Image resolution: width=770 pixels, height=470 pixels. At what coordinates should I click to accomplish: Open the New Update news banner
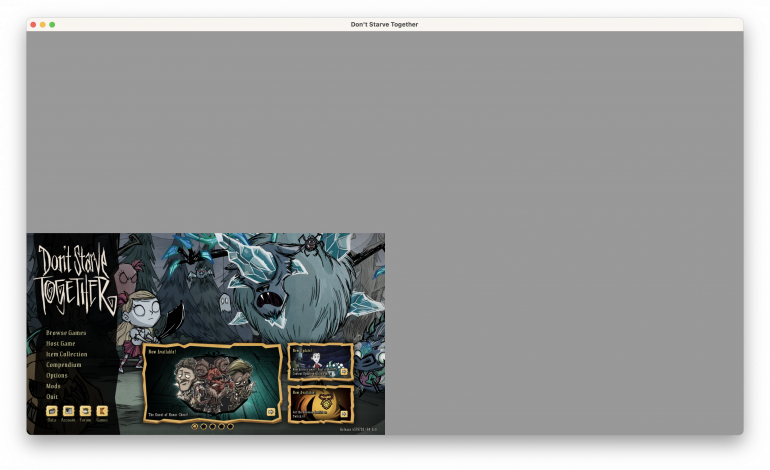coord(320,361)
